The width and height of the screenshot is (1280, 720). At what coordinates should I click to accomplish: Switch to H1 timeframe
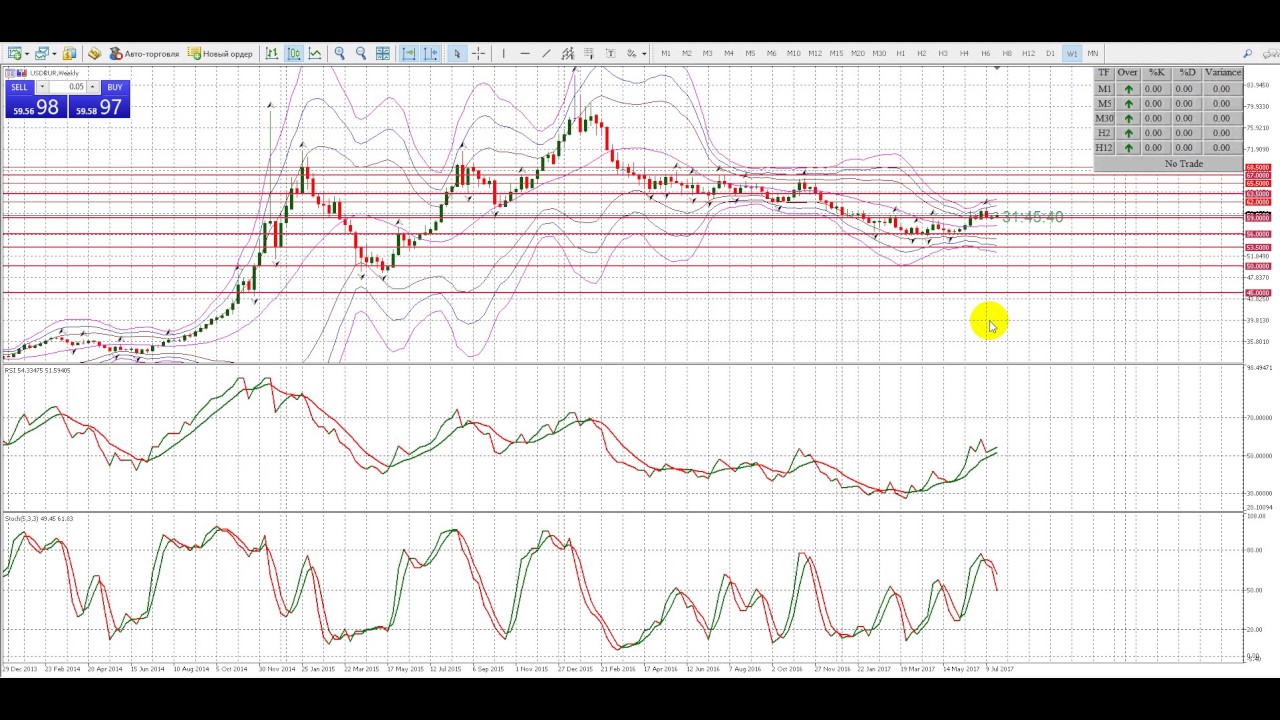click(x=900, y=53)
